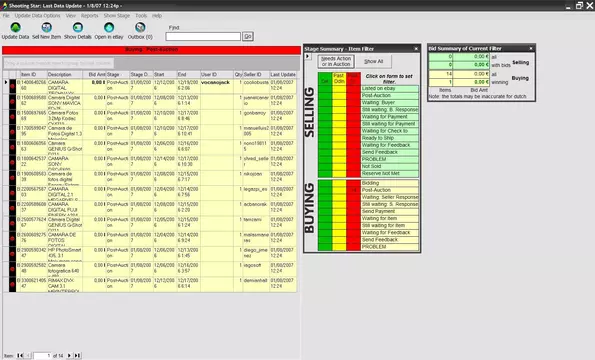The height and width of the screenshot is (360, 595).
Task: Select the red Past Due cell for Buying Post-Auction
Action: [x=353, y=190]
